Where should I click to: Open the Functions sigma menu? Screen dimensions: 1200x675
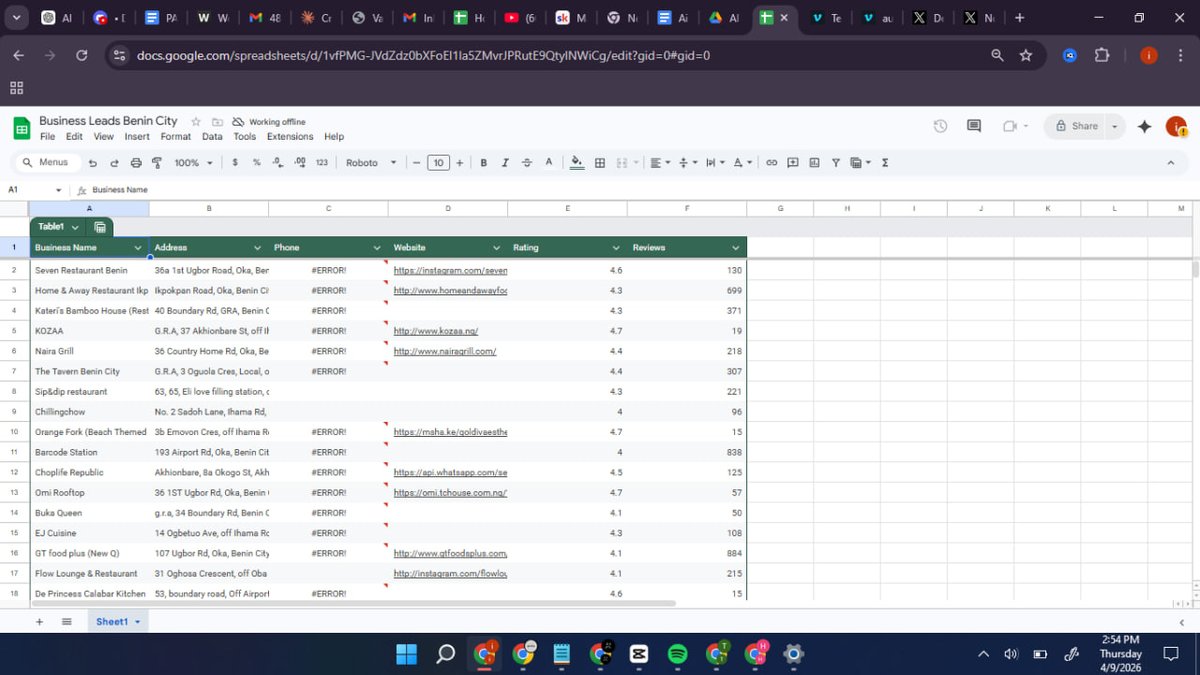pos(885,163)
